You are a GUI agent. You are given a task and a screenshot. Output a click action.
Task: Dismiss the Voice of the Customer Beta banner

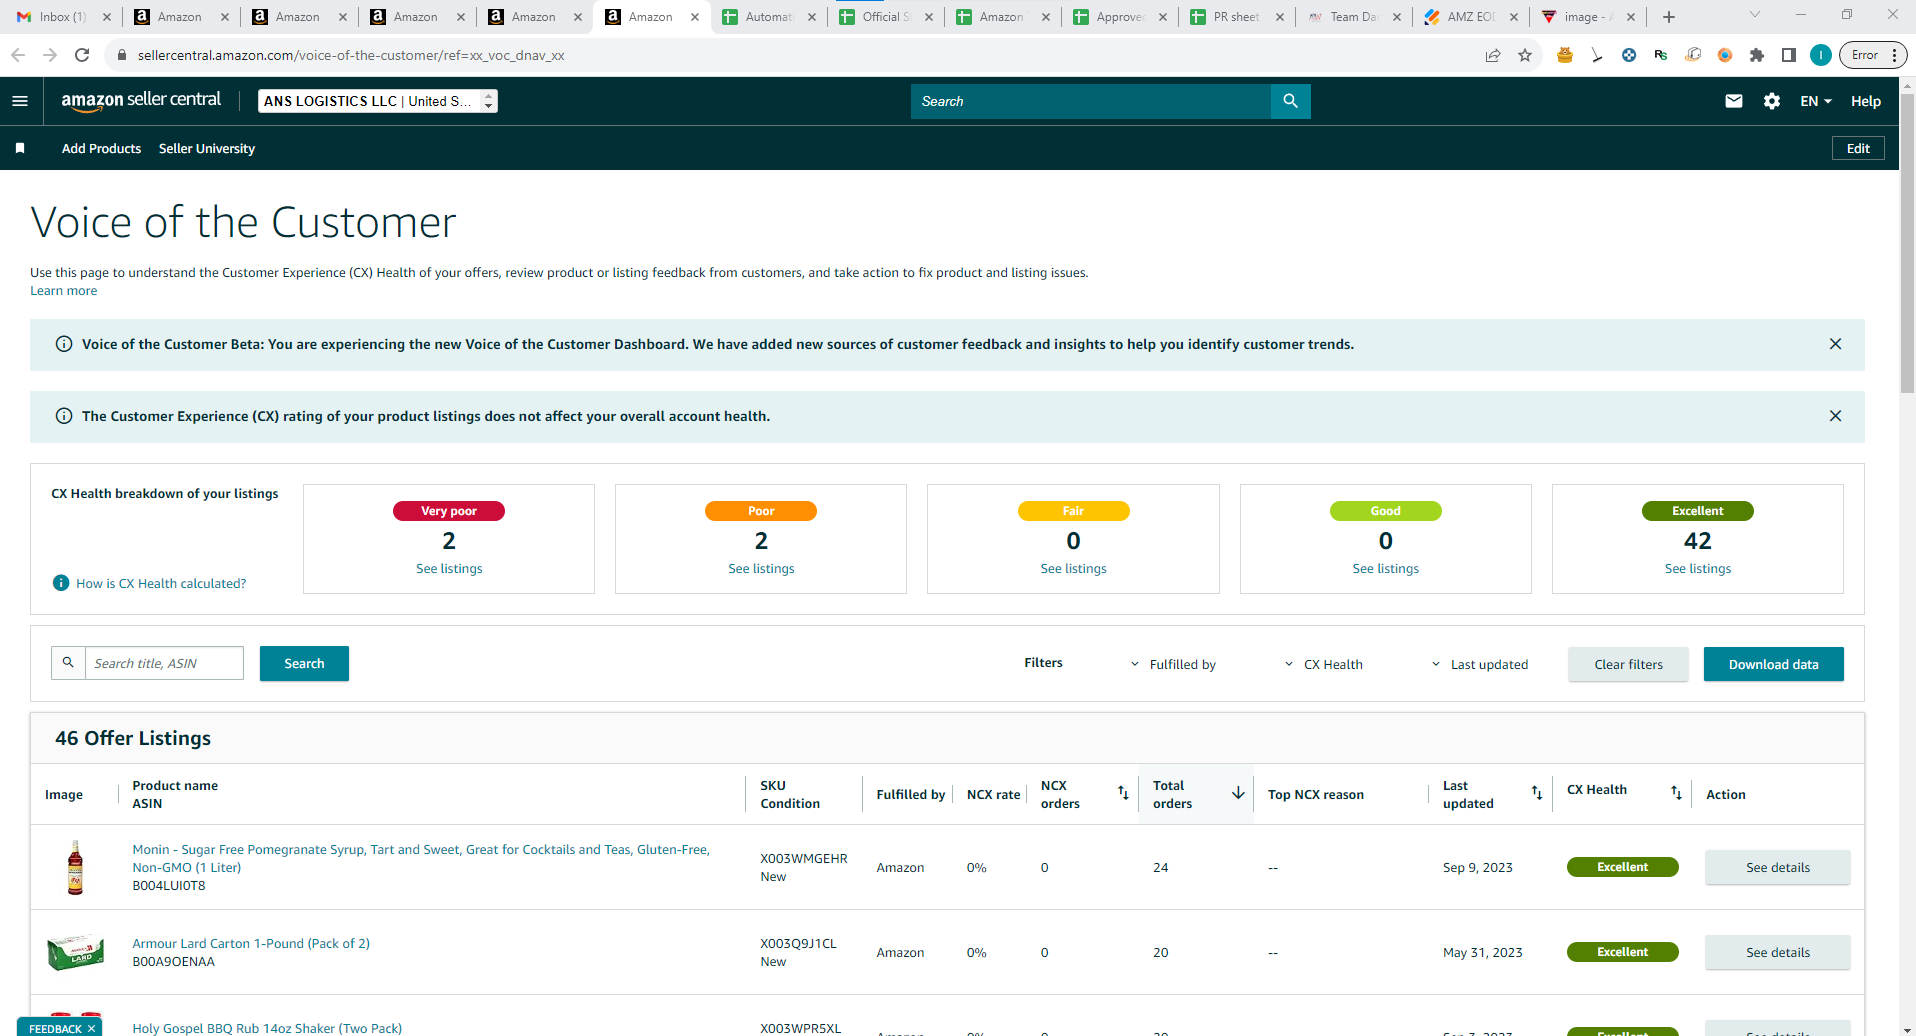coord(1835,344)
